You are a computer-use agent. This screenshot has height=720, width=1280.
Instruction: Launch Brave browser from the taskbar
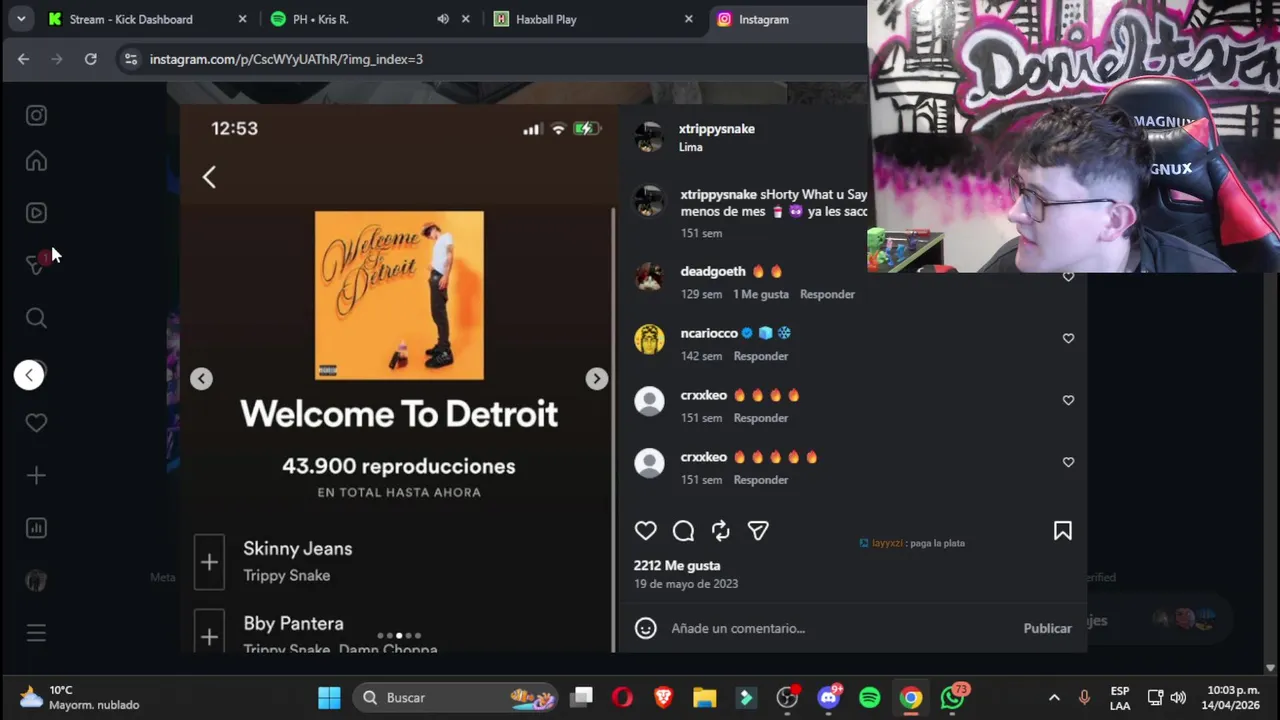pos(664,697)
